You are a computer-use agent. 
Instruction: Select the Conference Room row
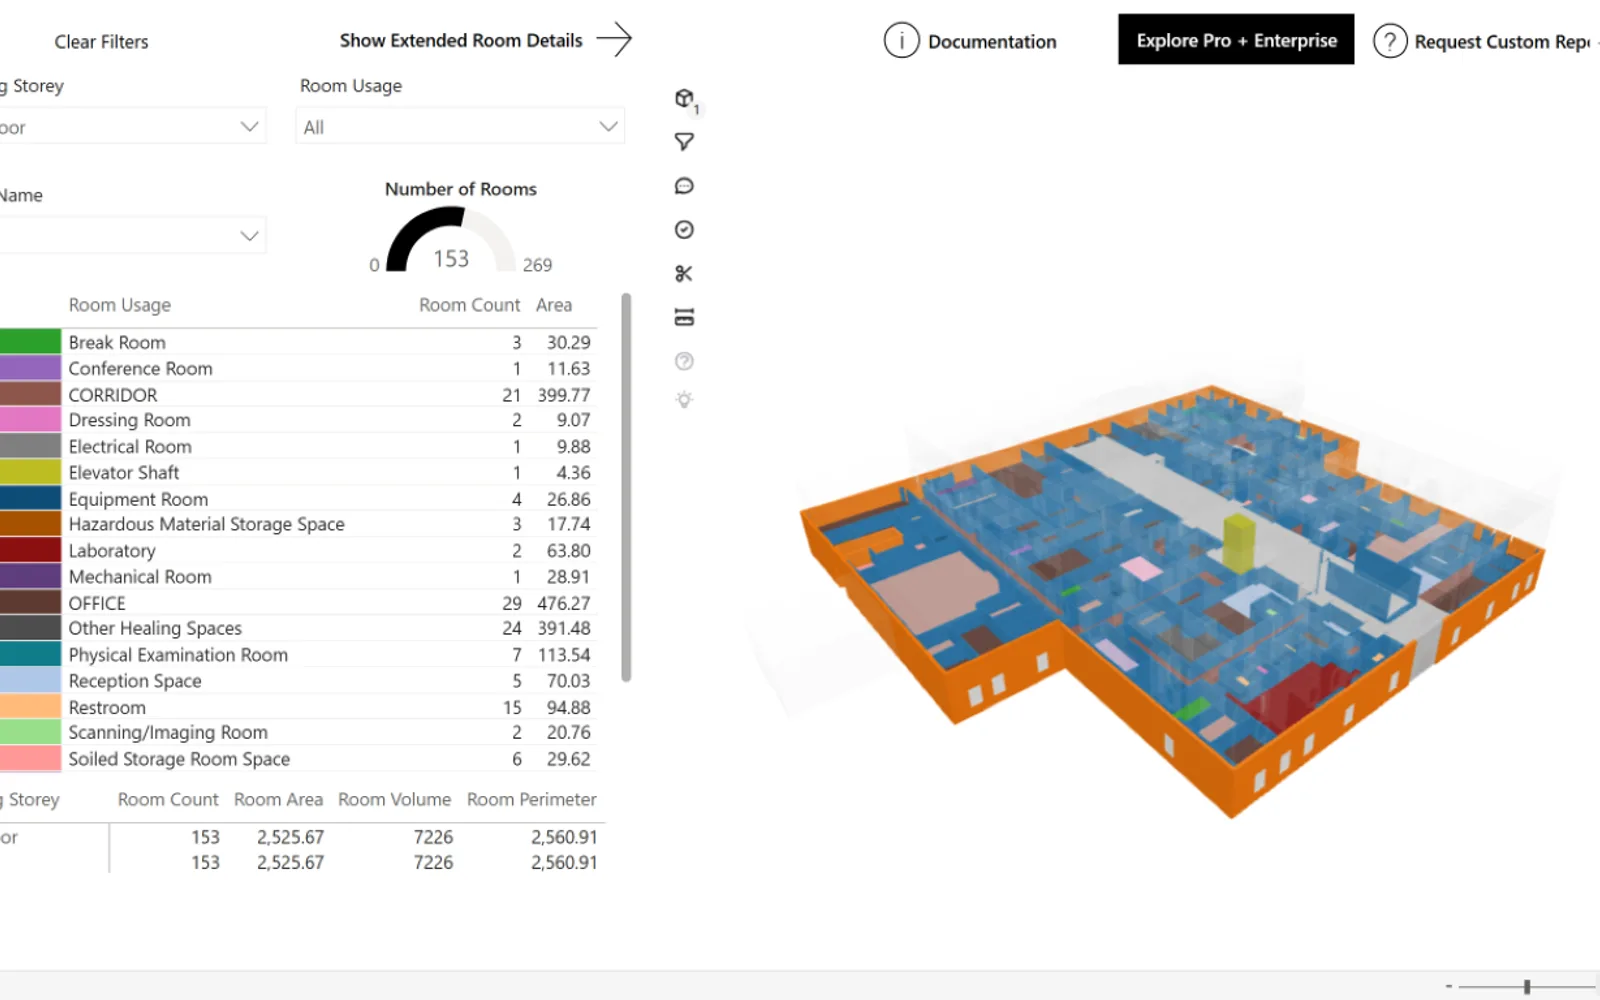[298, 368]
